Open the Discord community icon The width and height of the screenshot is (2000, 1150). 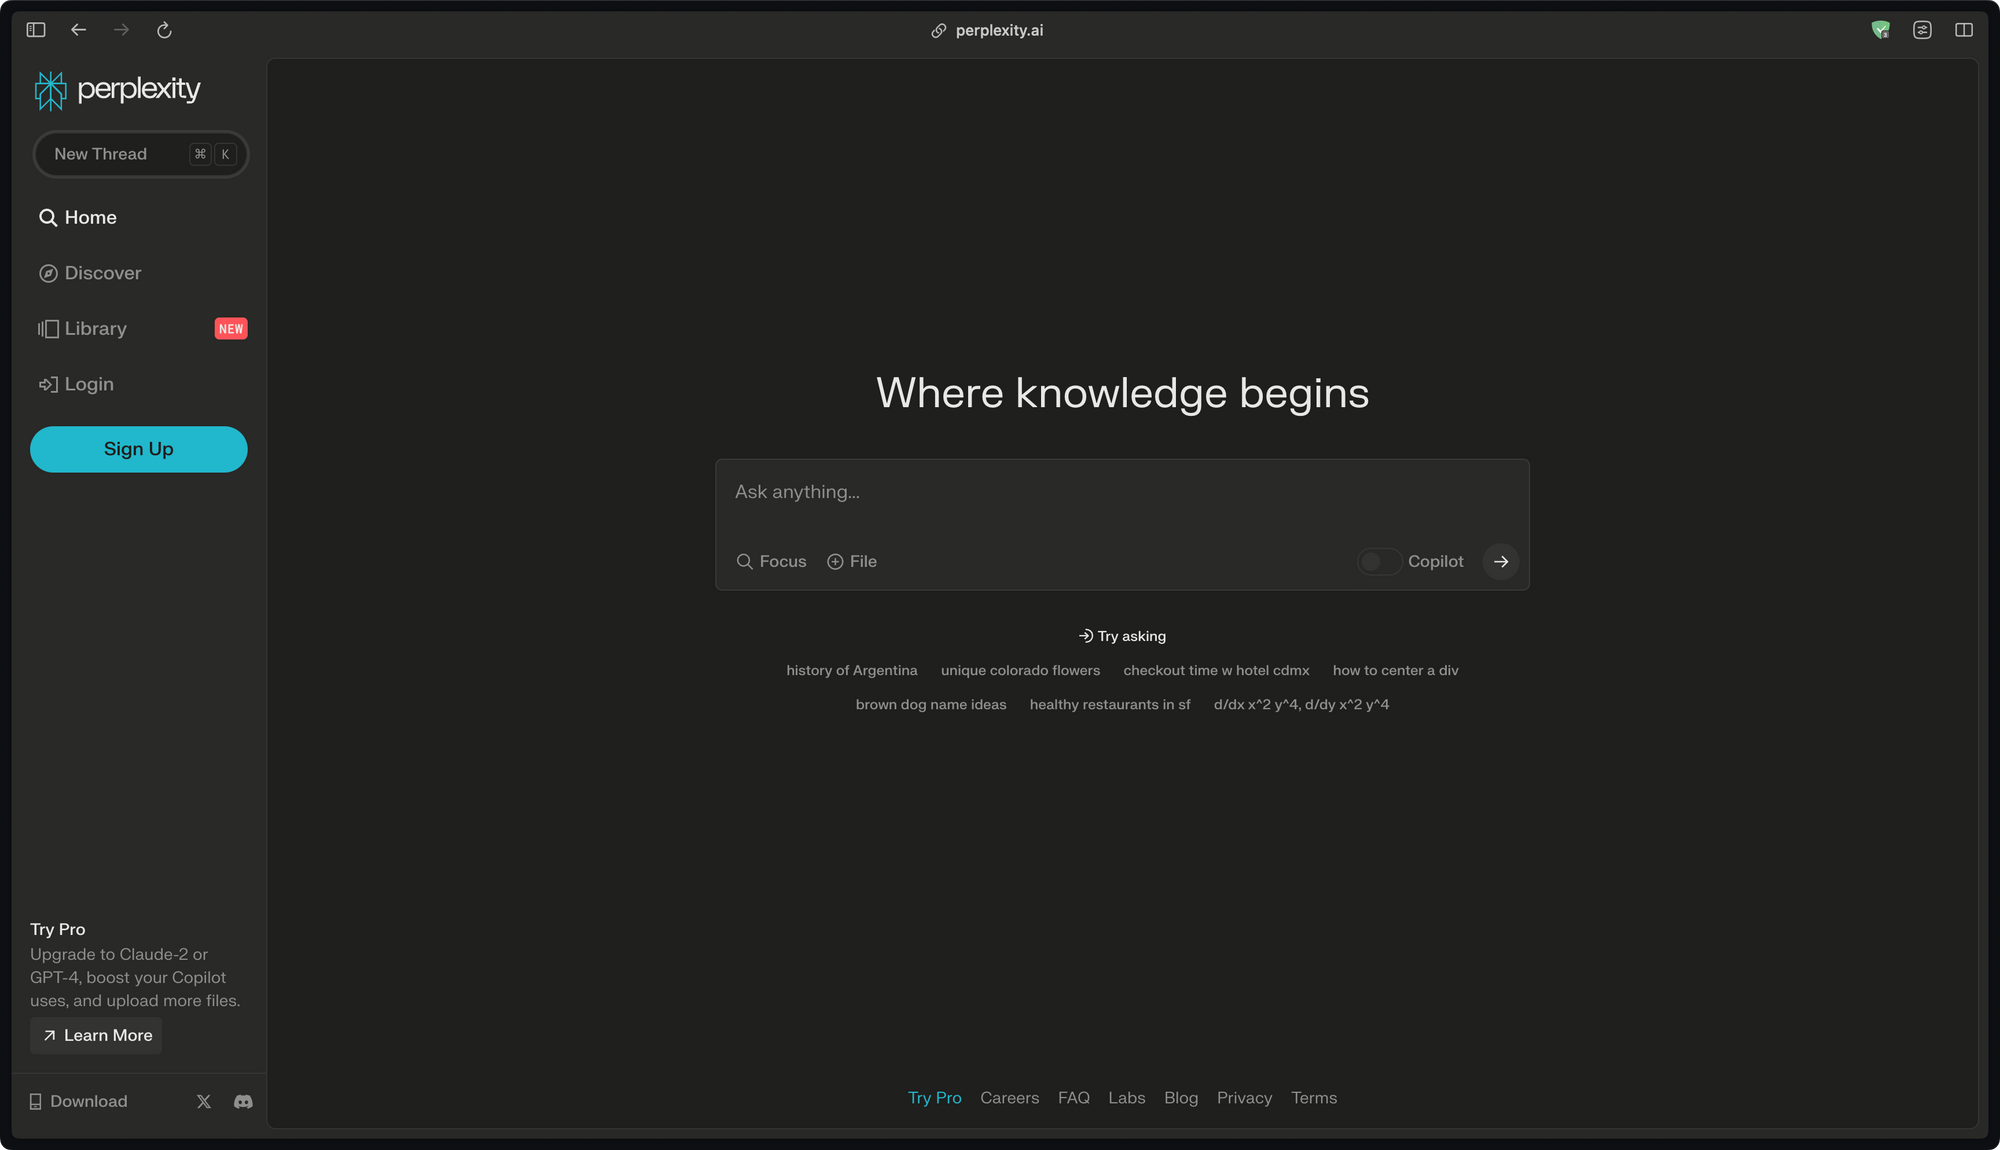point(243,1101)
